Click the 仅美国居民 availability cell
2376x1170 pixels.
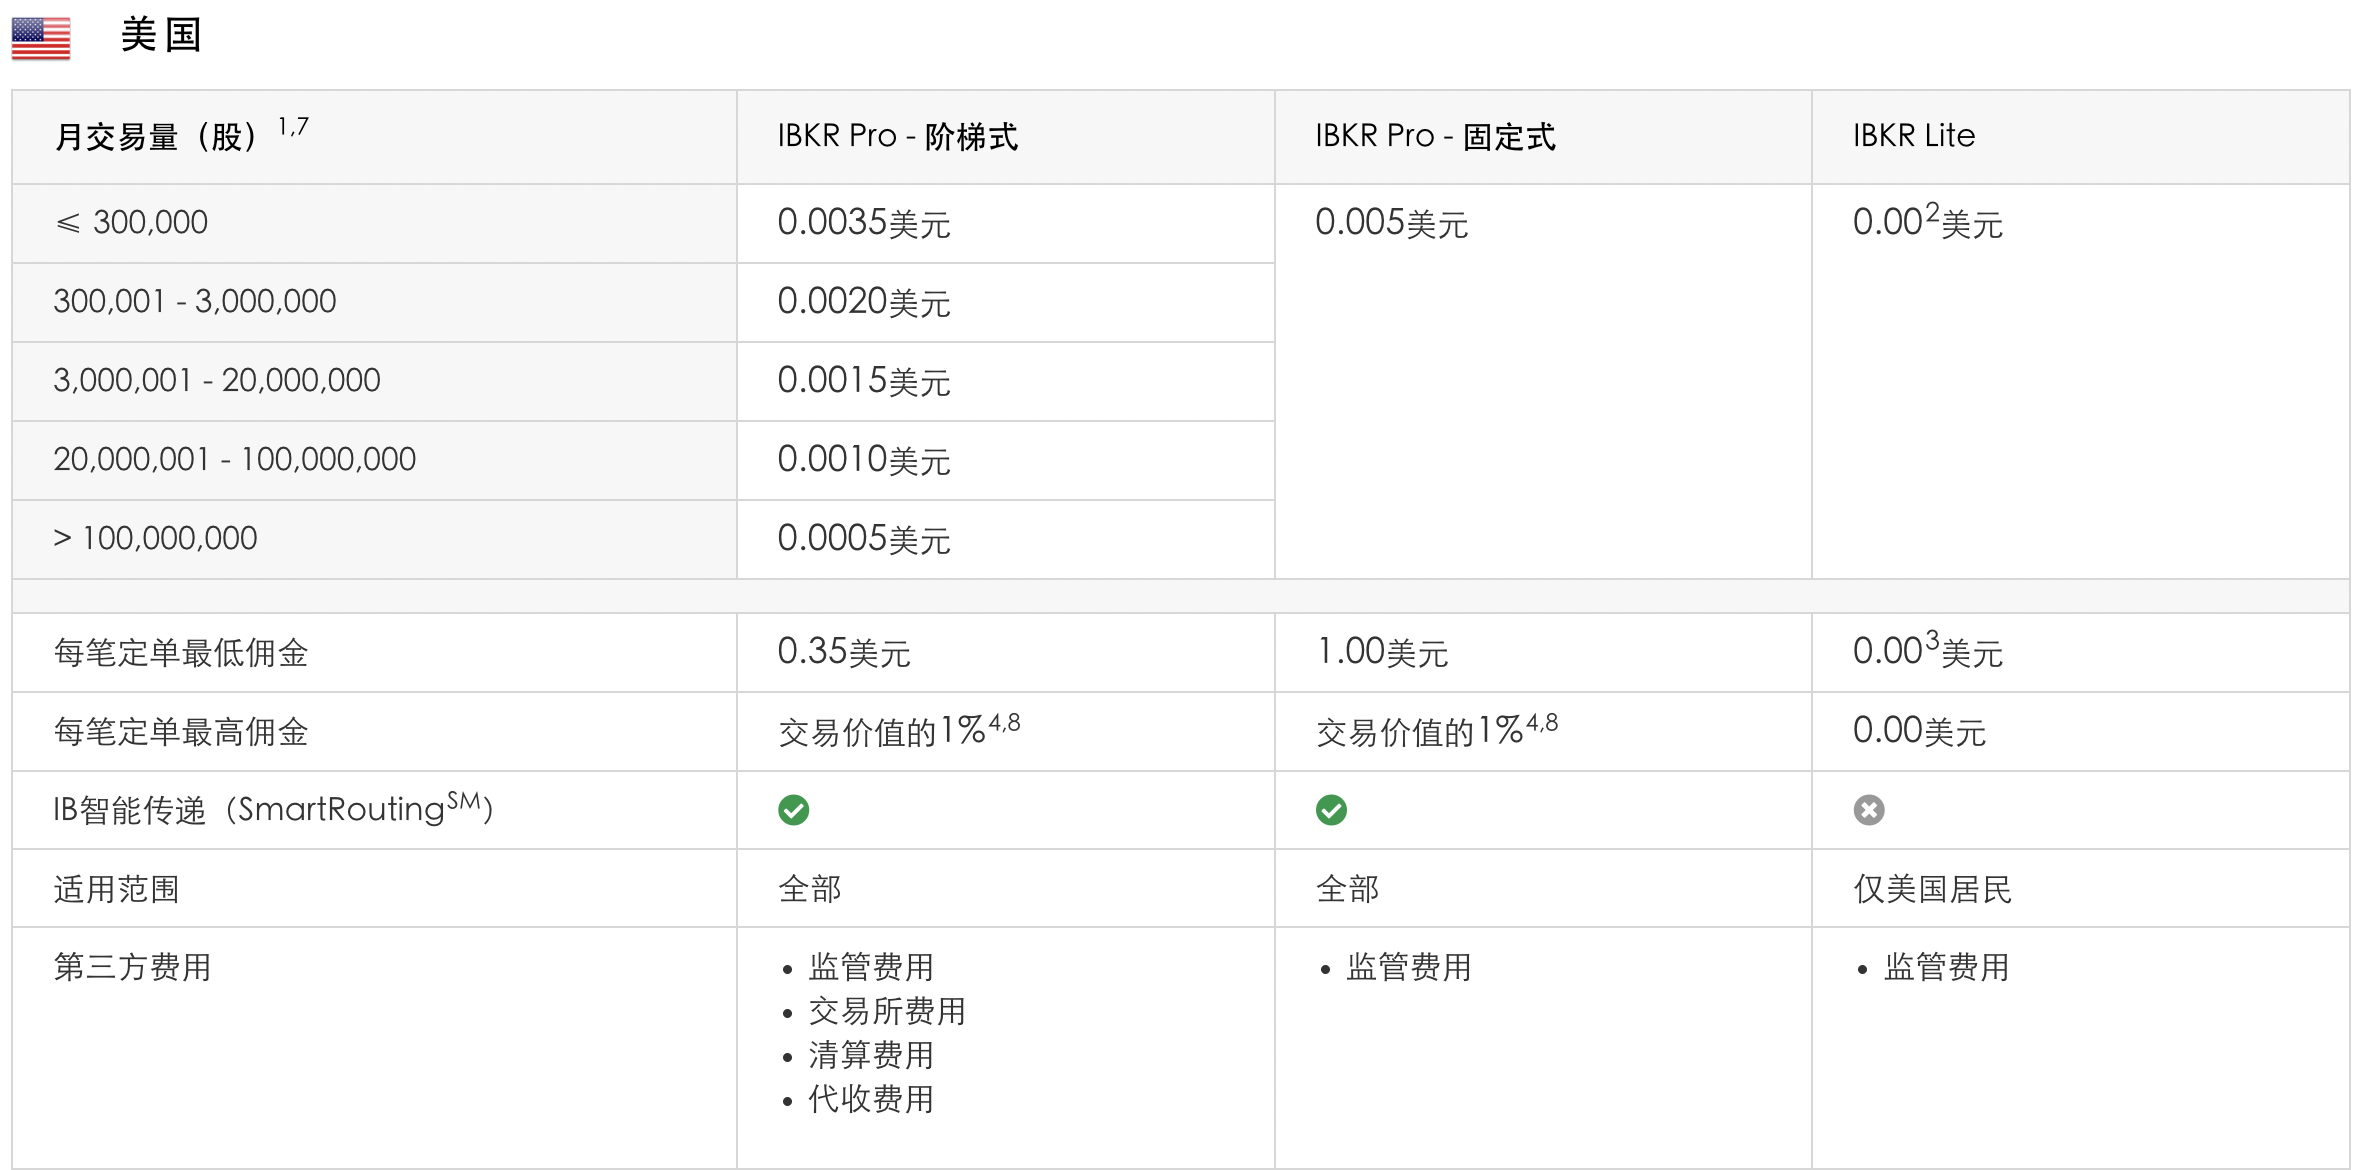(1932, 889)
